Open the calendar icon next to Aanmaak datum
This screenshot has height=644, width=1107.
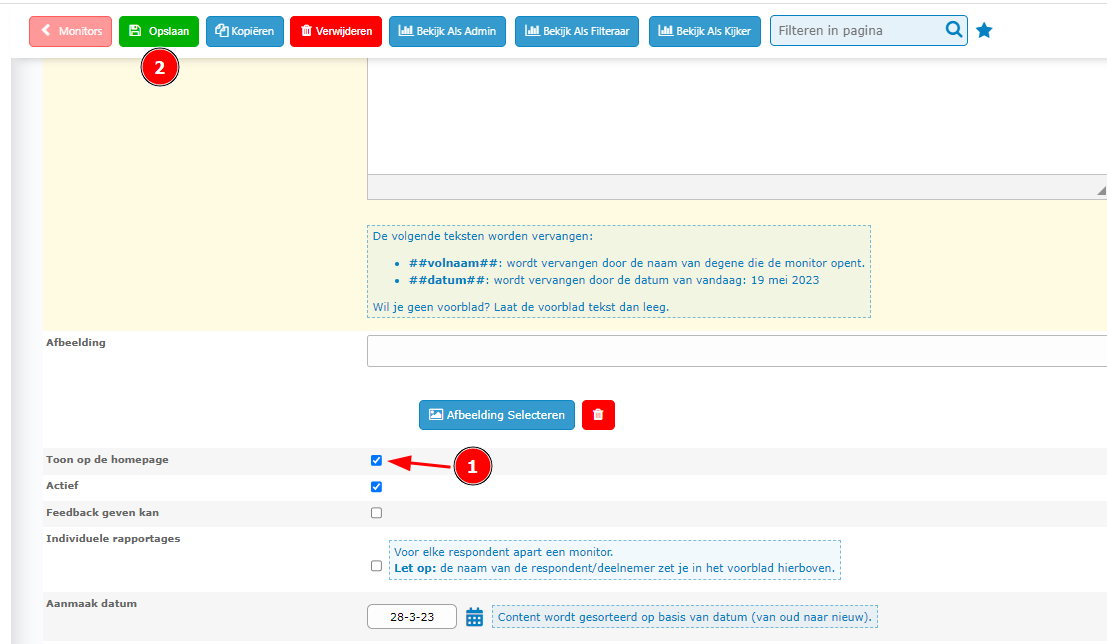coord(475,617)
